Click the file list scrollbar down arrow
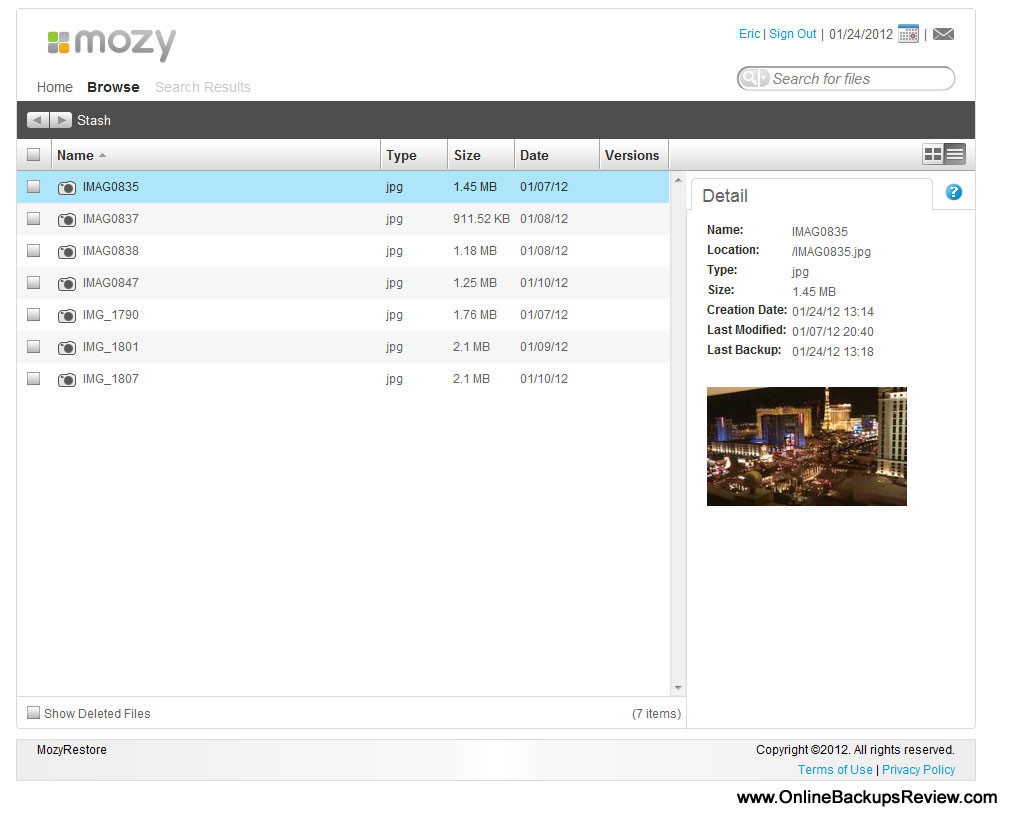The height and width of the screenshot is (827, 1022). tap(678, 688)
